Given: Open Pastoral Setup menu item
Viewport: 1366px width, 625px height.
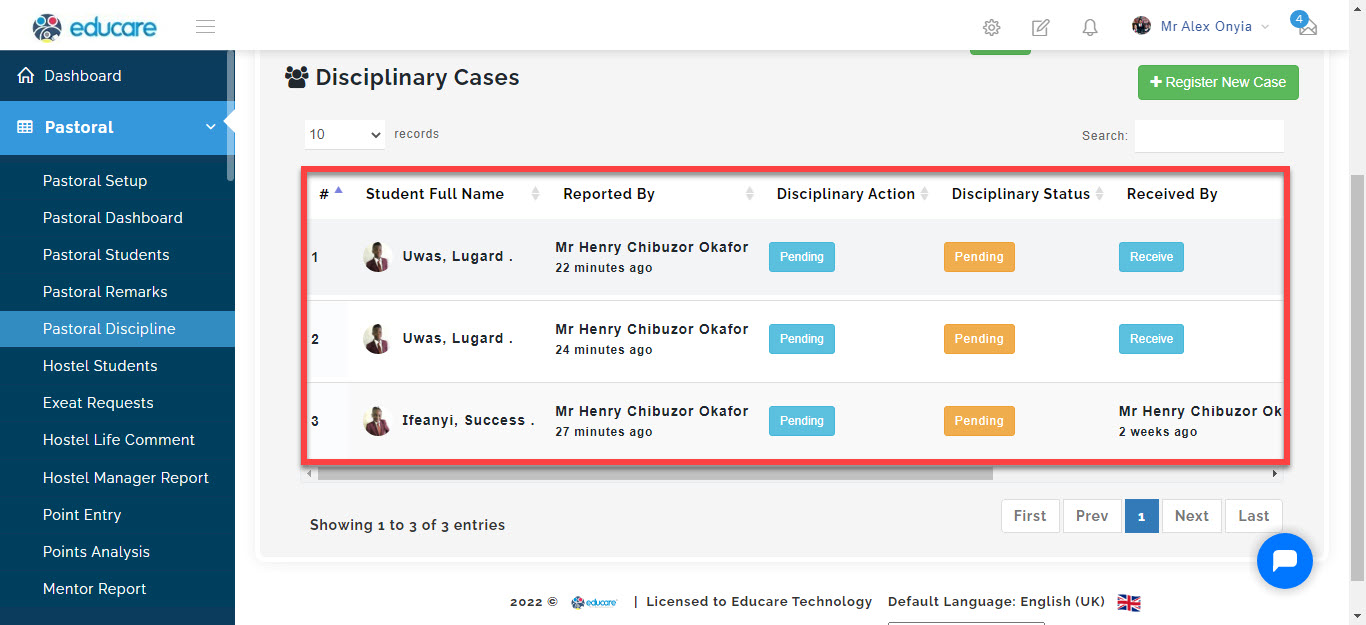Looking at the screenshot, I should (x=95, y=181).
